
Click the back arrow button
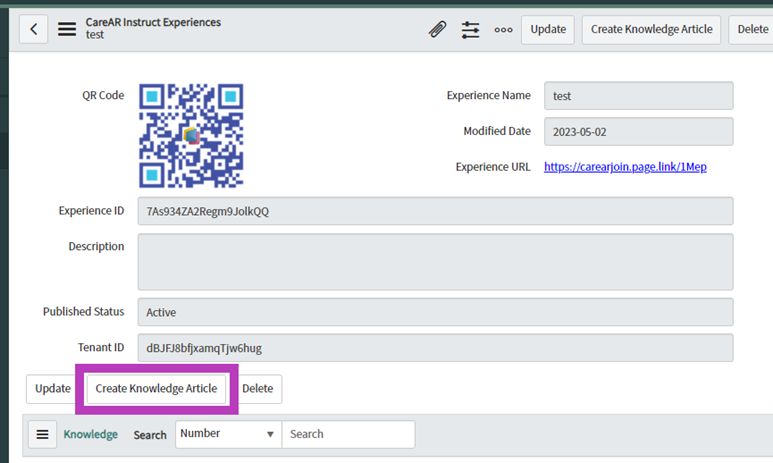click(x=34, y=29)
